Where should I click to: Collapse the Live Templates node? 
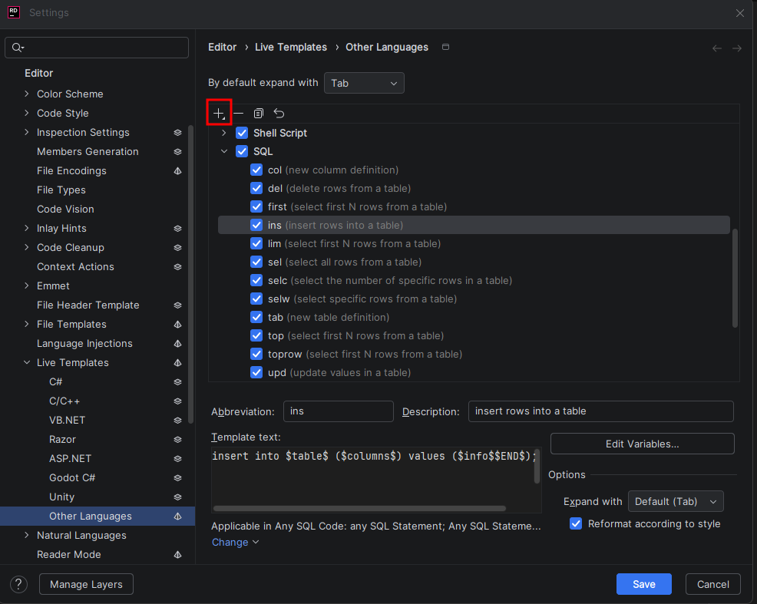click(x=27, y=363)
